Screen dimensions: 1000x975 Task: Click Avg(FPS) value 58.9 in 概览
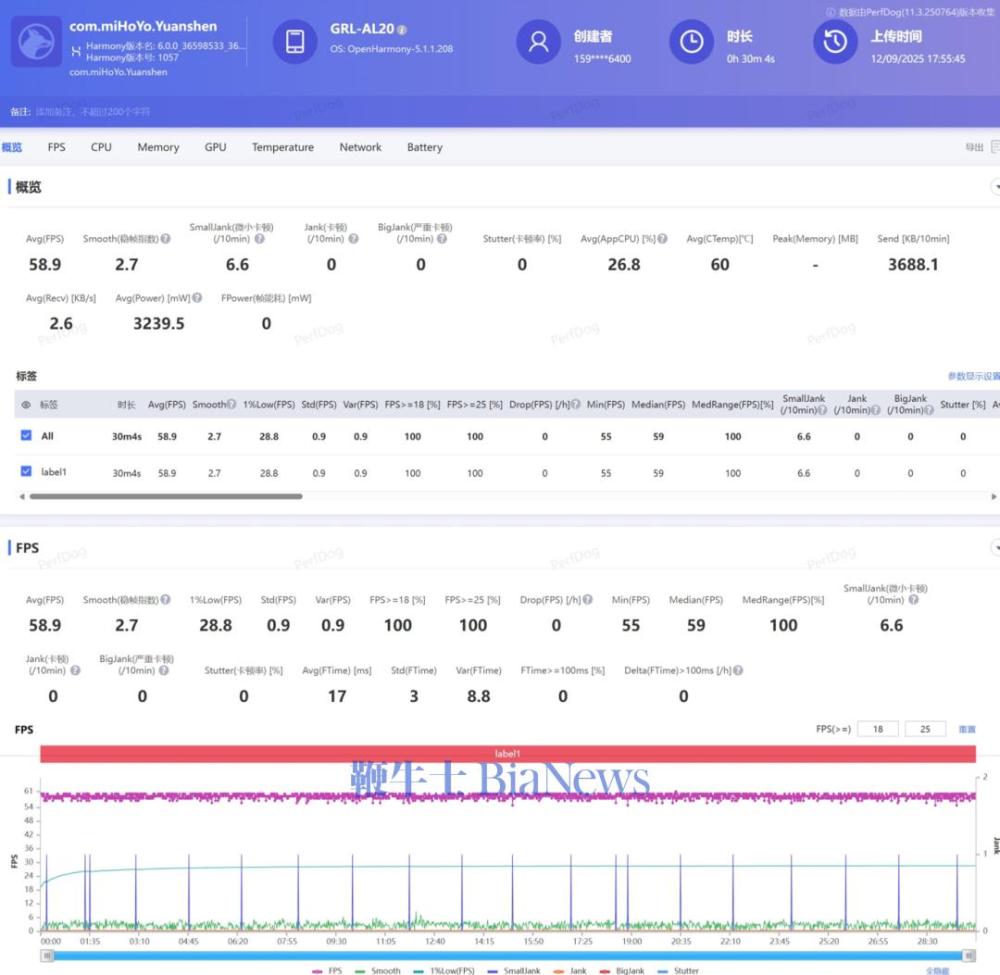pyautogui.click(x=45, y=265)
